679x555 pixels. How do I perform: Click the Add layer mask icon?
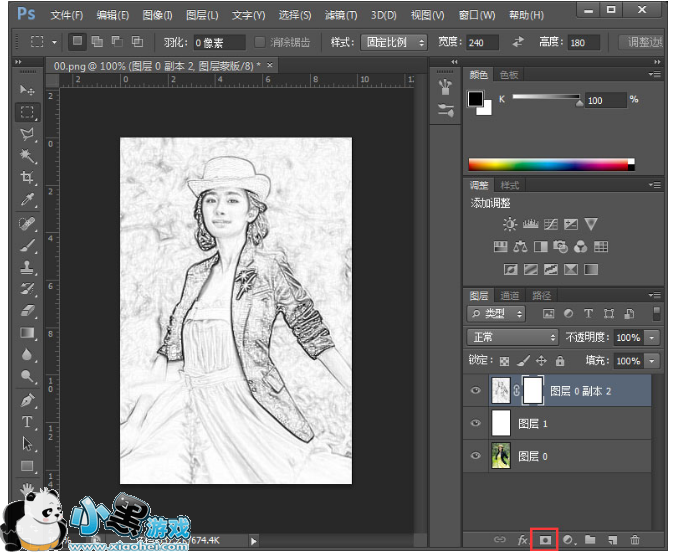point(546,539)
